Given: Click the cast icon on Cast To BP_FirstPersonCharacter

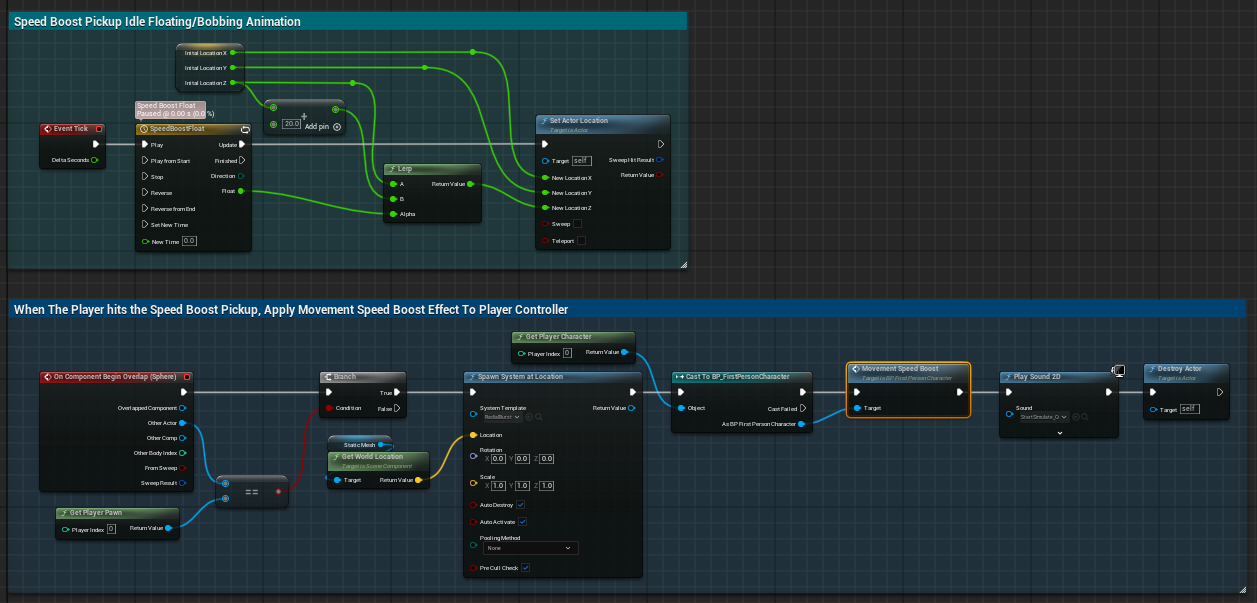Looking at the screenshot, I should [x=680, y=378].
